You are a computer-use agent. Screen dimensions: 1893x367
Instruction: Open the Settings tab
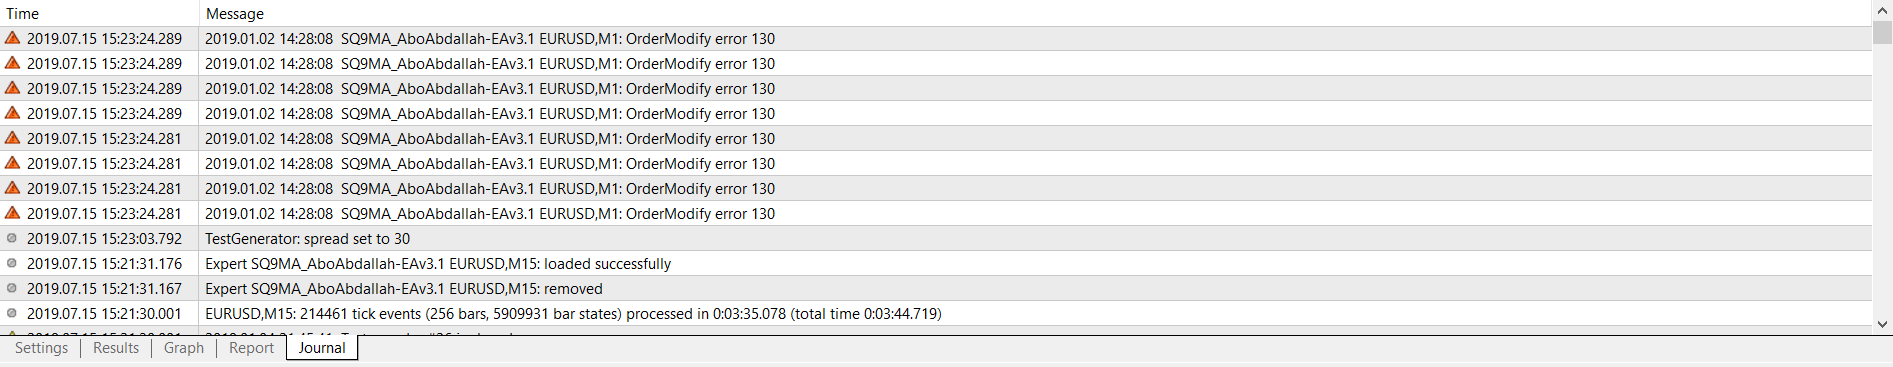pyautogui.click(x=41, y=348)
